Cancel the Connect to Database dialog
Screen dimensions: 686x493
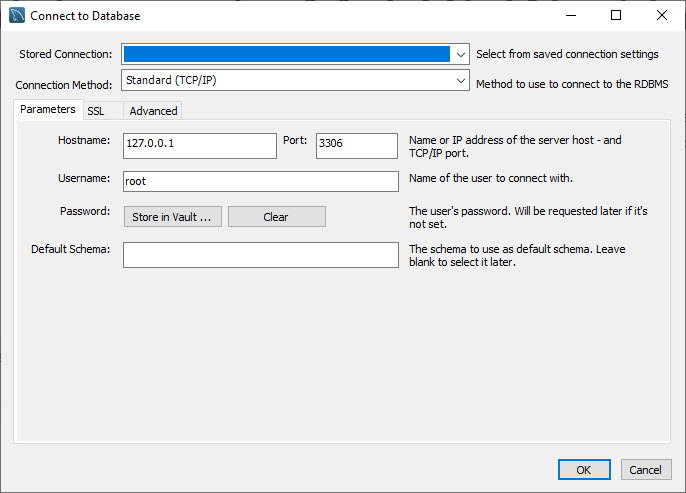(x=646, y=470)
